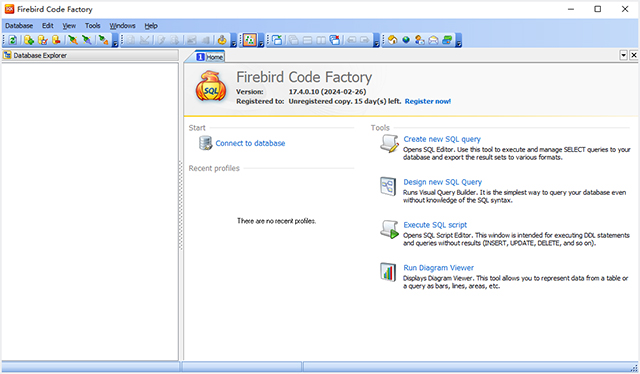Click the Create new database profile icon
The width and height of the screenshot is (640, 374).
29,40
